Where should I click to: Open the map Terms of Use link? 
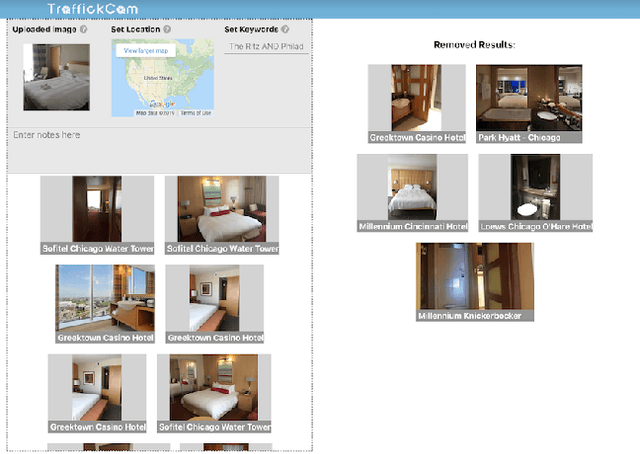coord(195,113)
